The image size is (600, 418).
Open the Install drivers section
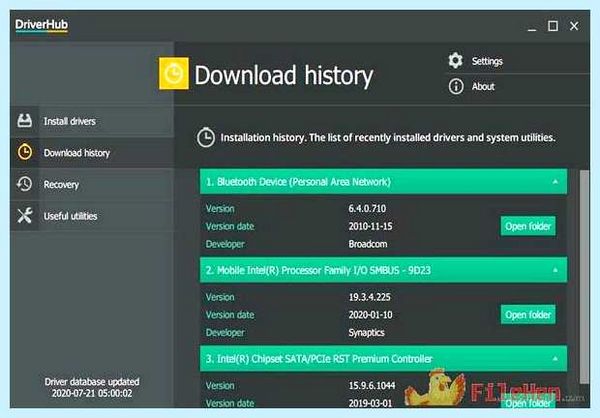click(x=92, y=121)
